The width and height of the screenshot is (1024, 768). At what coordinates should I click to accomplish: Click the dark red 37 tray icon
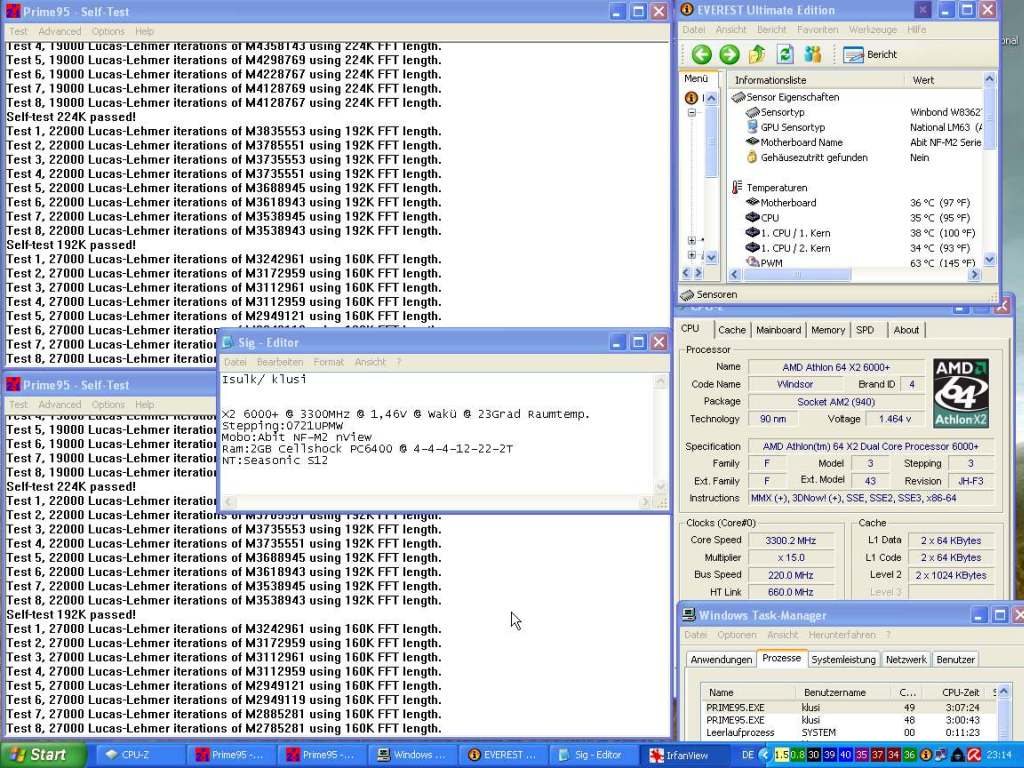coord(877,755)
